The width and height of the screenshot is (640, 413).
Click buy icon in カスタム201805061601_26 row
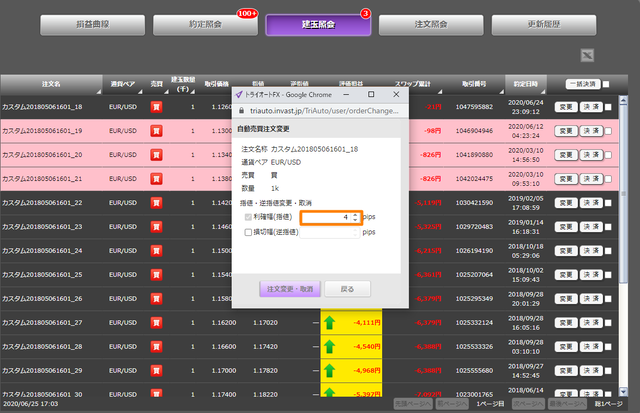[156, 299]
